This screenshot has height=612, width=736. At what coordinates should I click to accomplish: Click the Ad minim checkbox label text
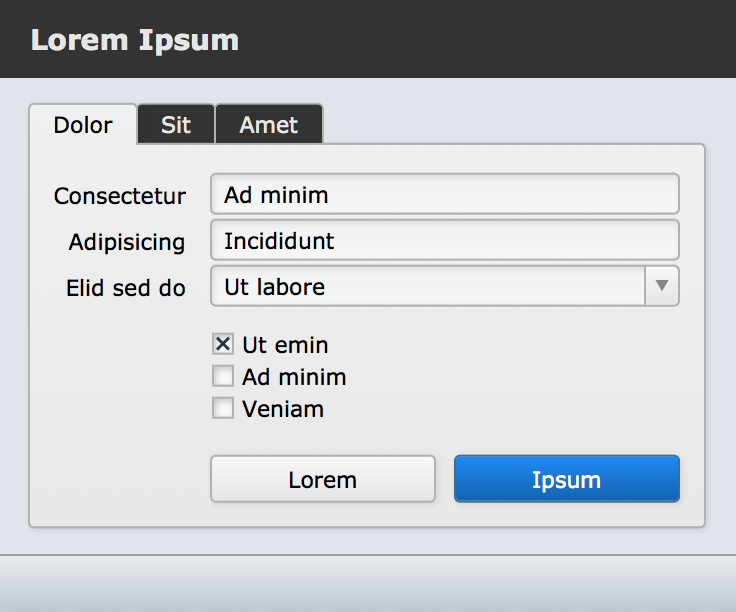point(294,377)
